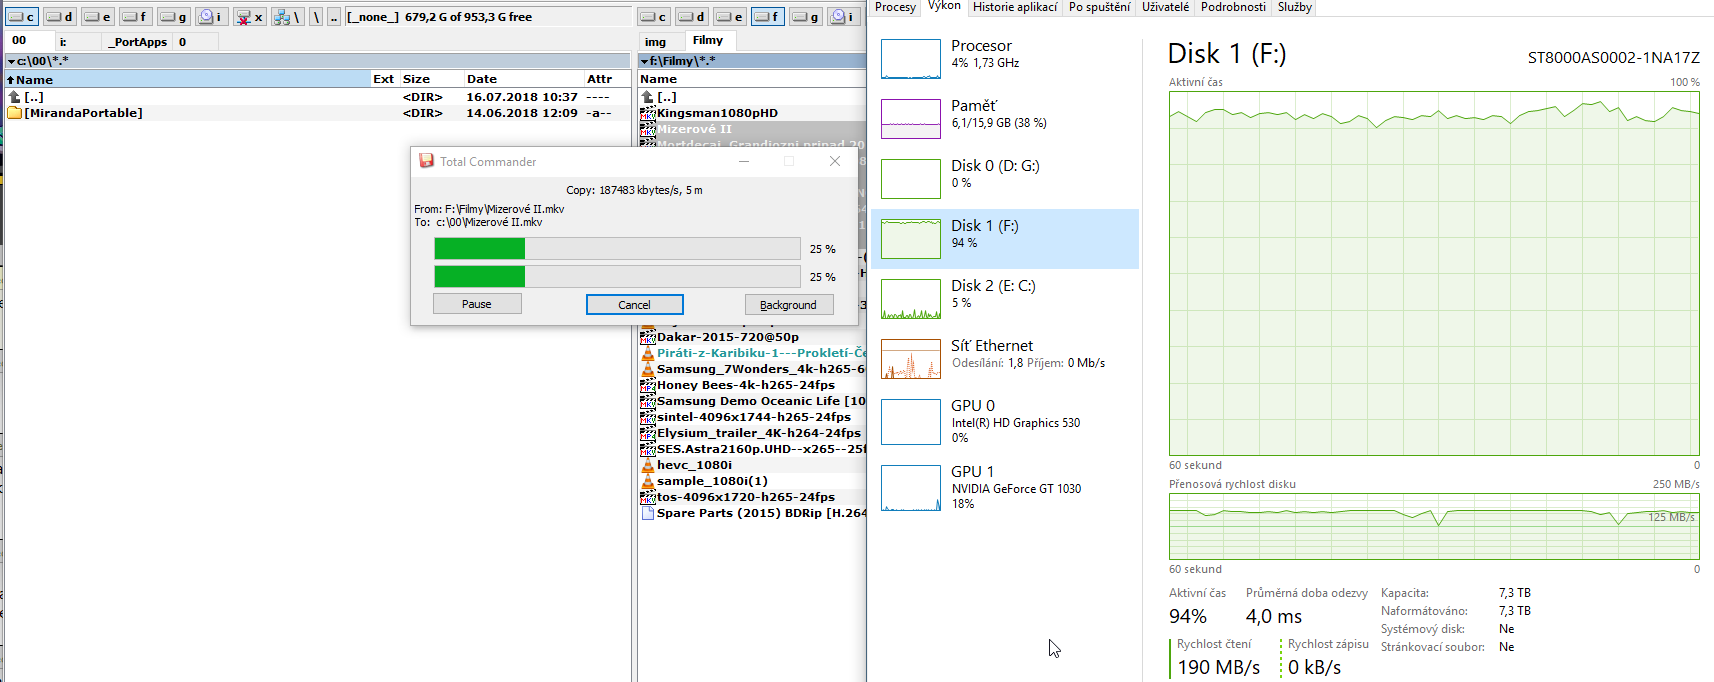
Task: Open Historie aplikací tab in Task Manager
Action: [1015, 7]
